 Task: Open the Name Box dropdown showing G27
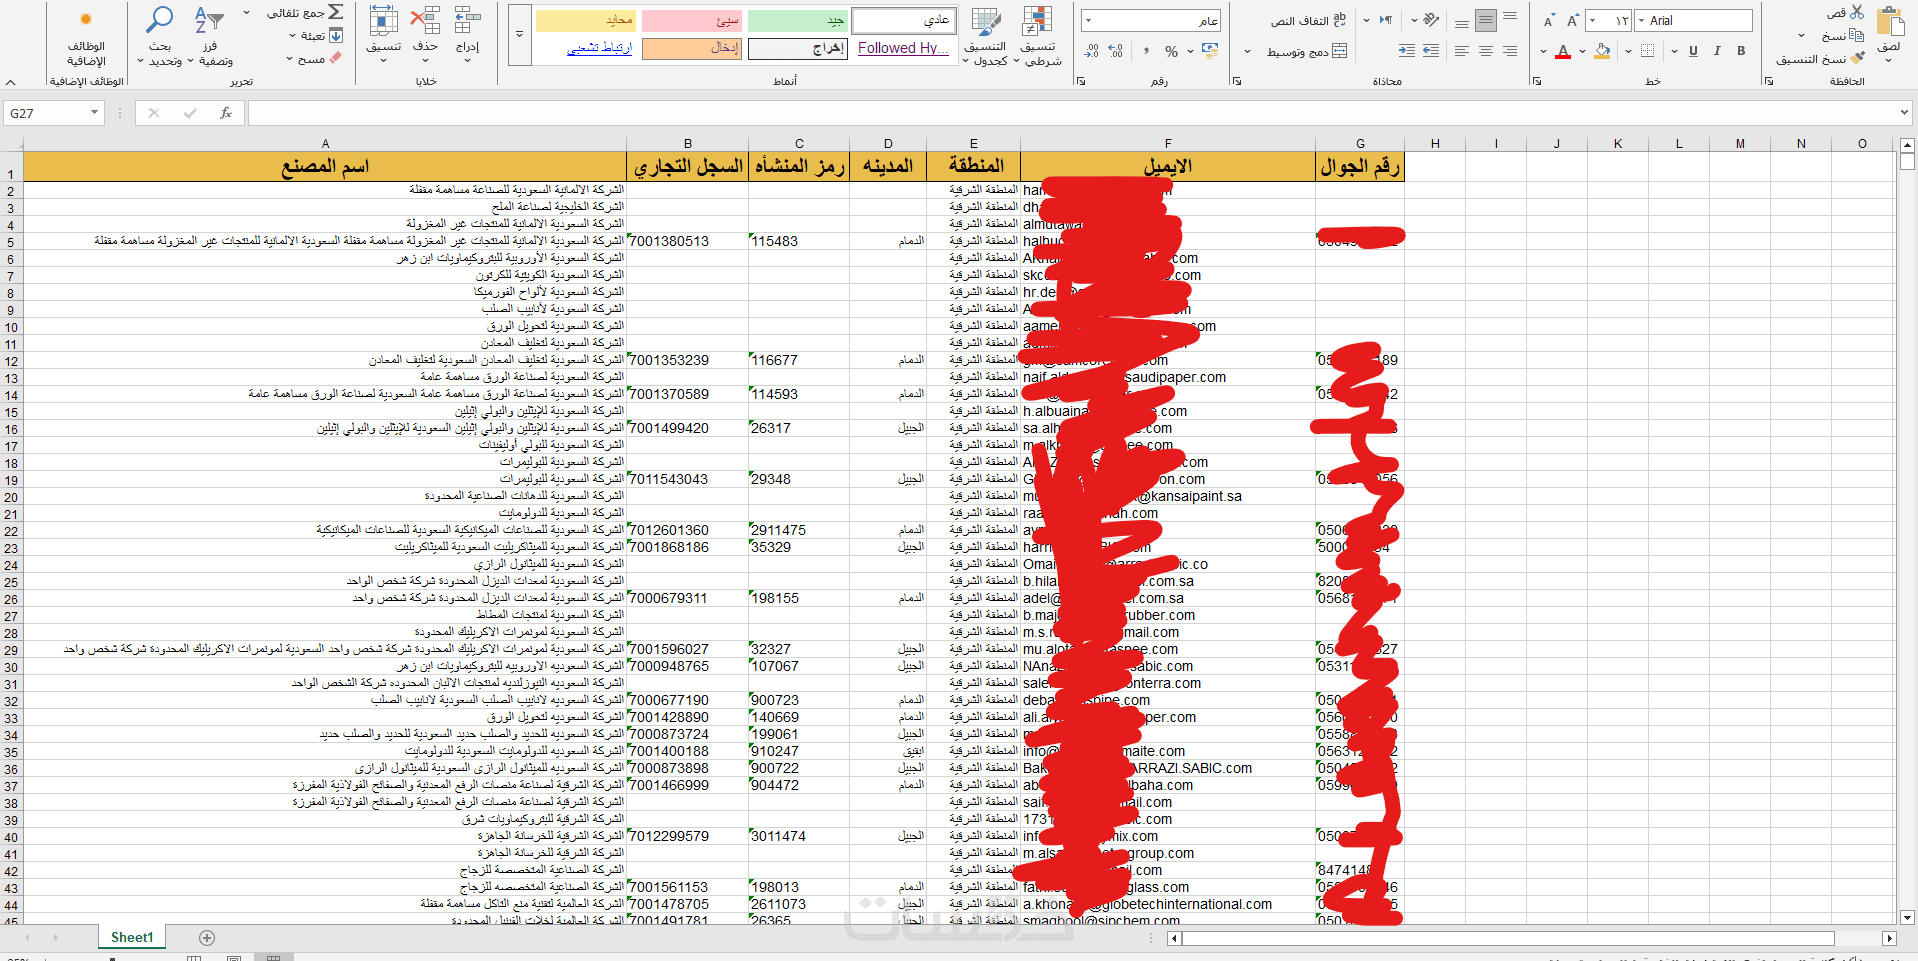[95, 113]
